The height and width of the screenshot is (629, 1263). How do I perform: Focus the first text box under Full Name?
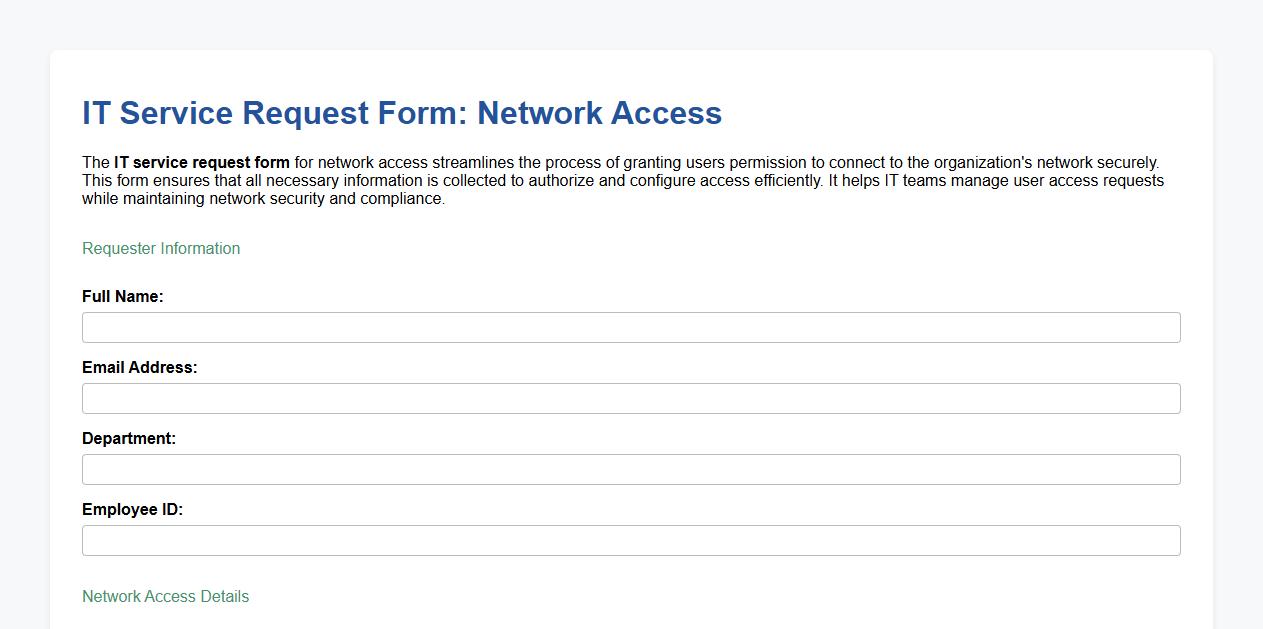630,327
